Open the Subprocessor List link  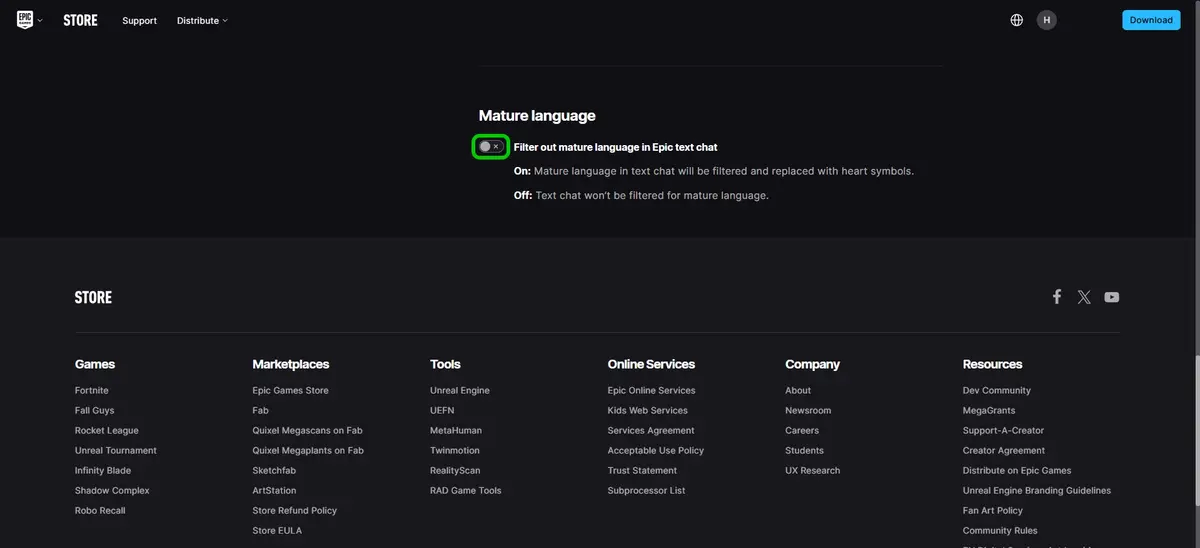(646, 490)
